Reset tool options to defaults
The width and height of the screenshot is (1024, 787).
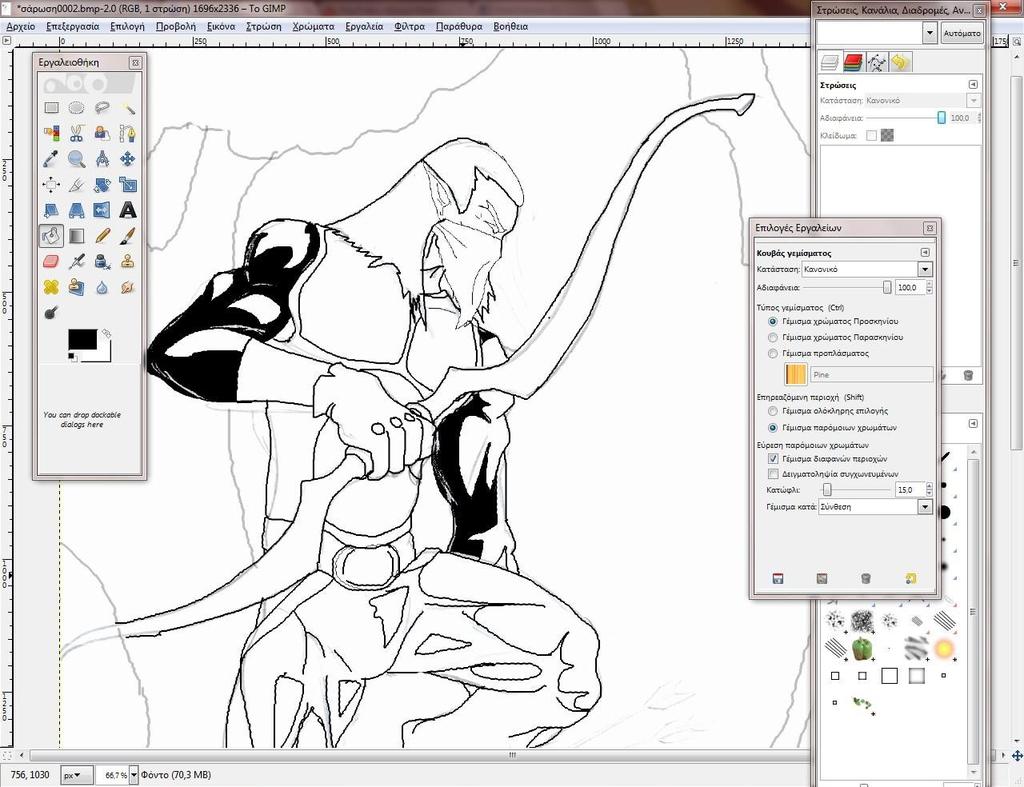910,579
